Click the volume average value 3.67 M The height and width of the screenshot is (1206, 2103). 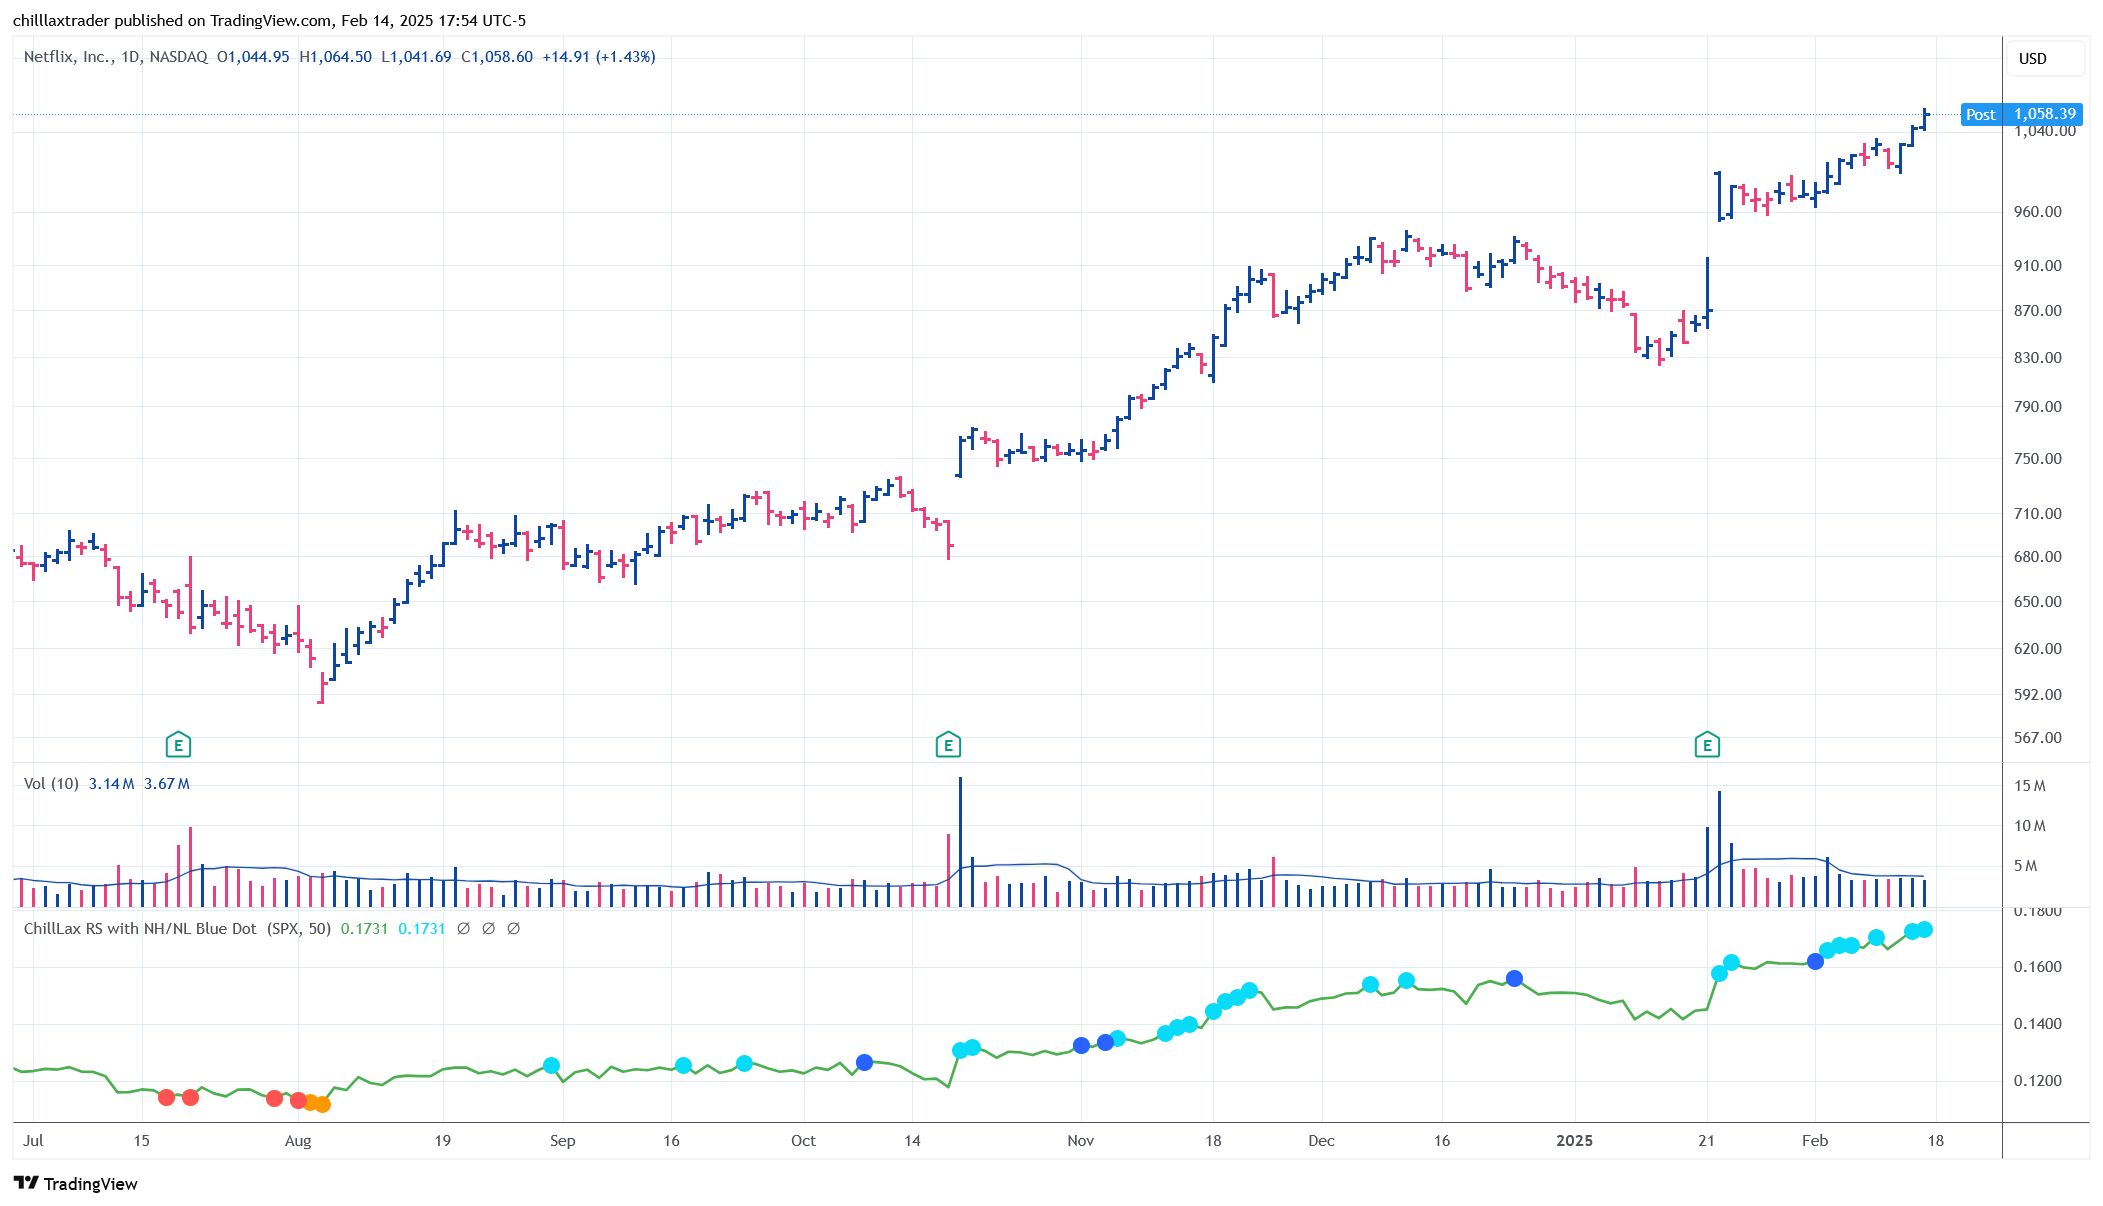click(167, 783)
